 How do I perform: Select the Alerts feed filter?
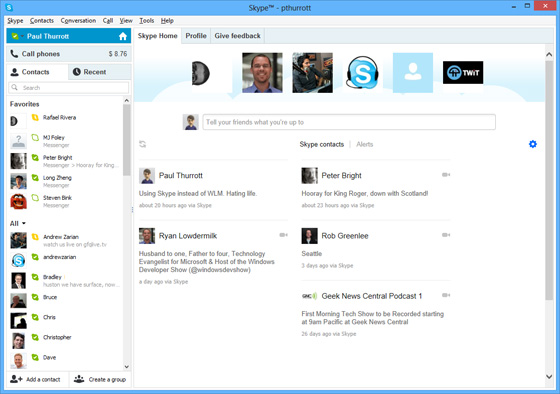point(365,144)
